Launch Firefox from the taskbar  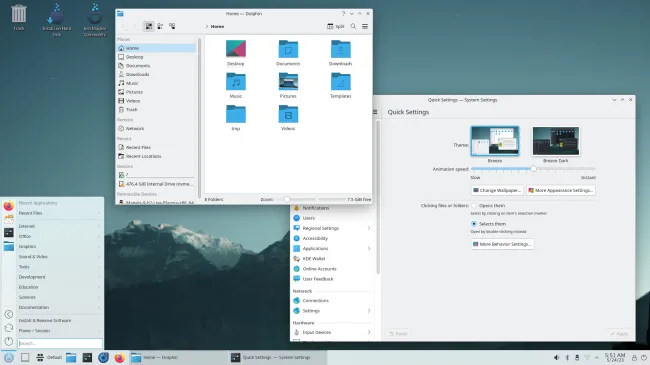[119, 358]
